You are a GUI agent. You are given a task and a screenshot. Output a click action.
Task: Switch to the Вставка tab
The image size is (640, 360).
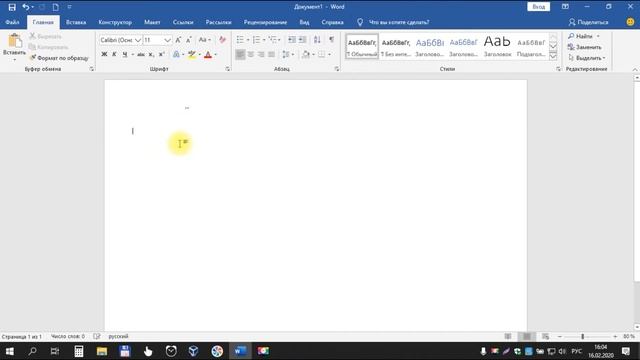[x=76, y=22]
